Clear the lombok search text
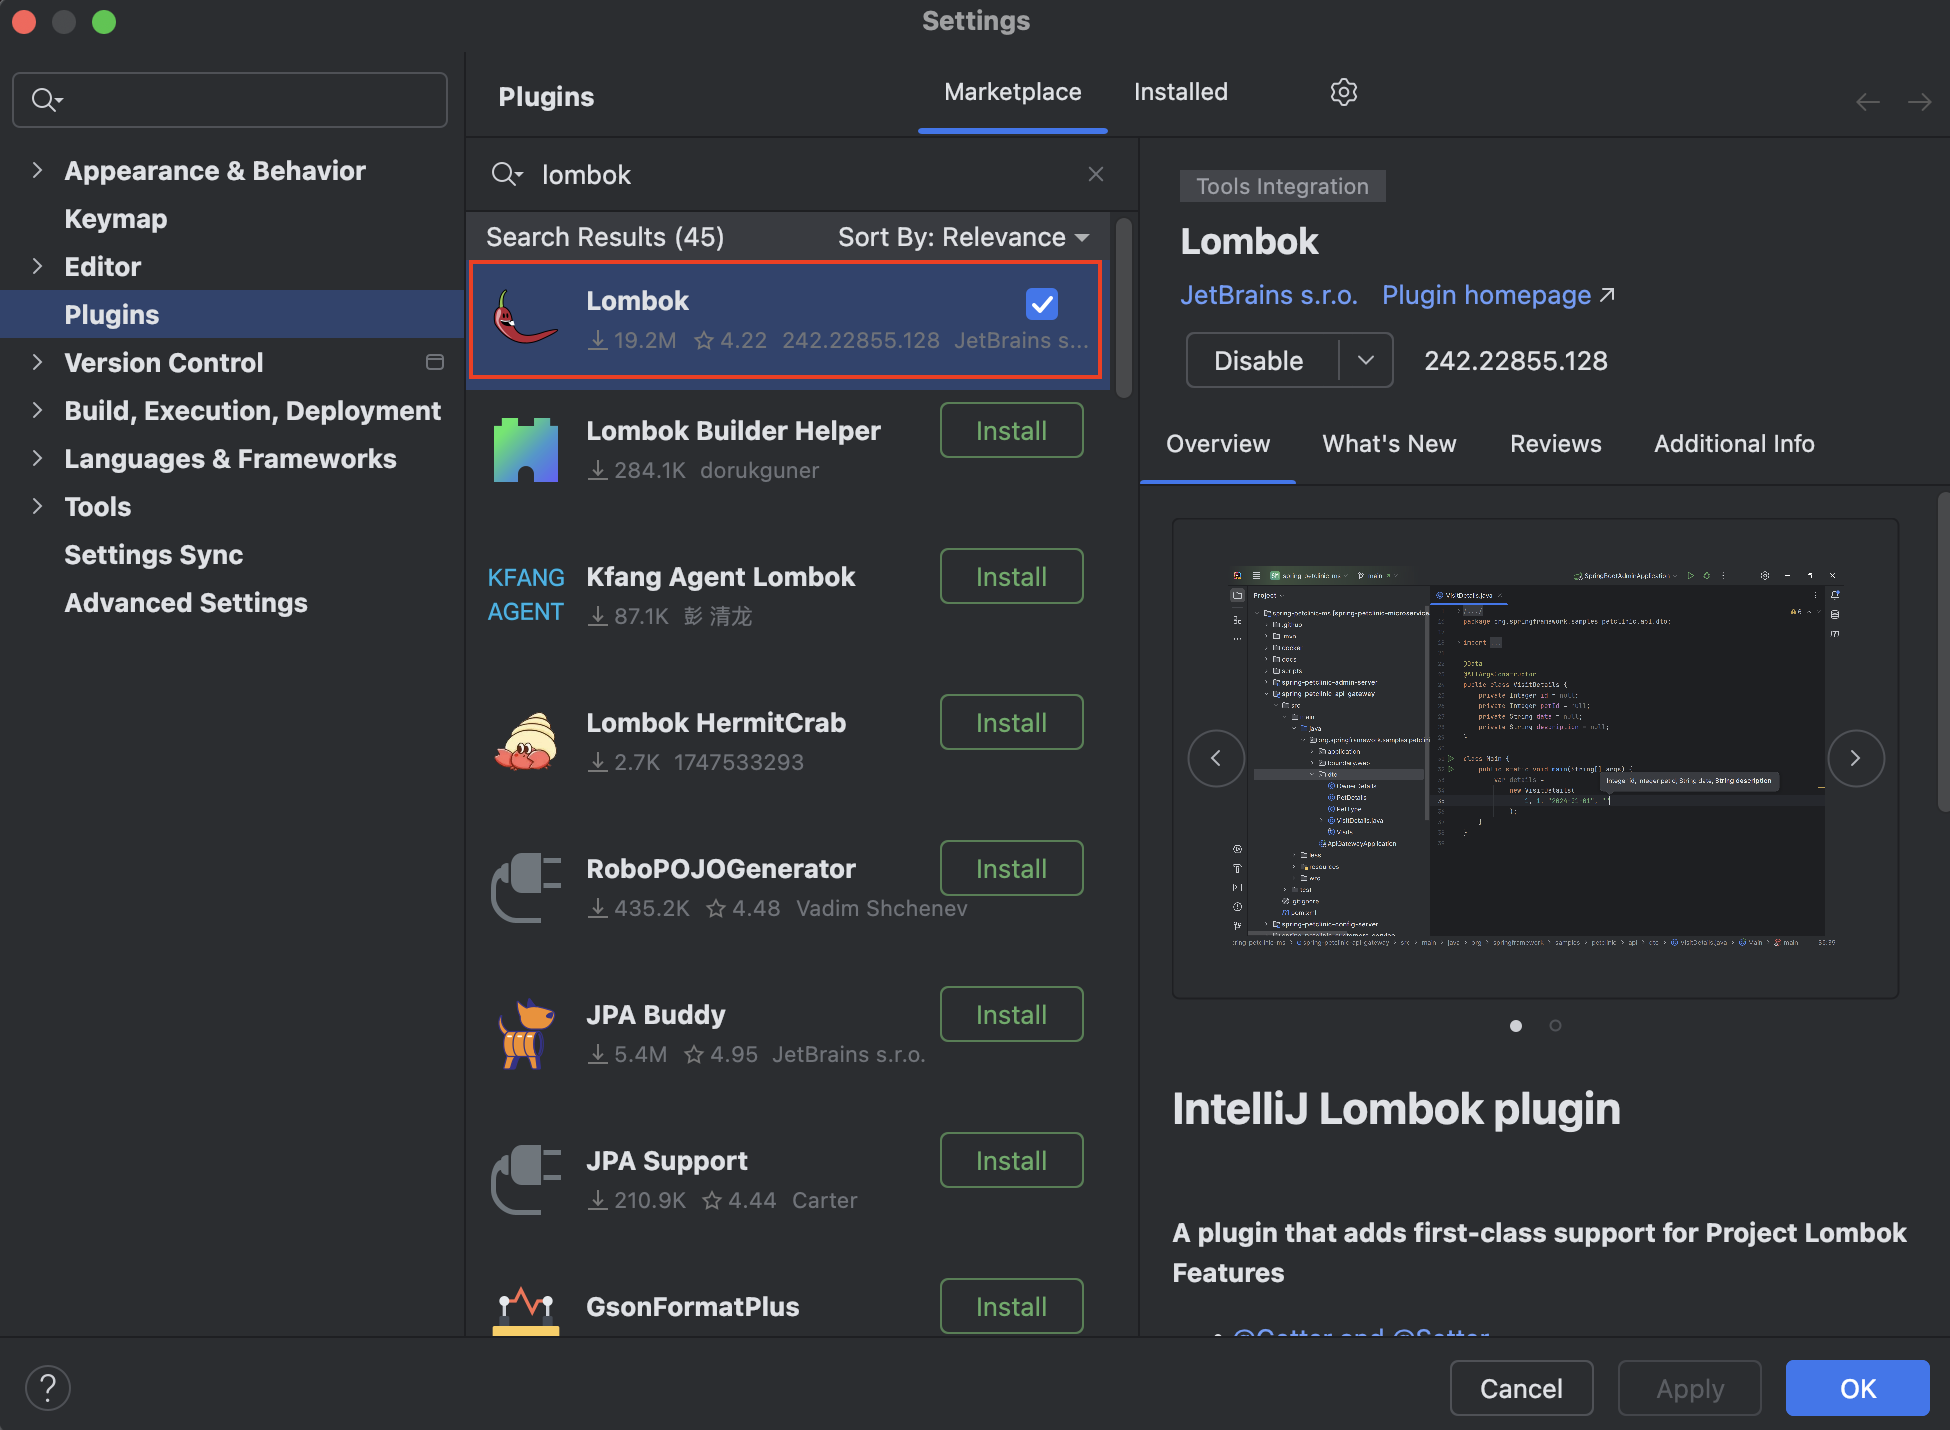 click(1096, 174)
